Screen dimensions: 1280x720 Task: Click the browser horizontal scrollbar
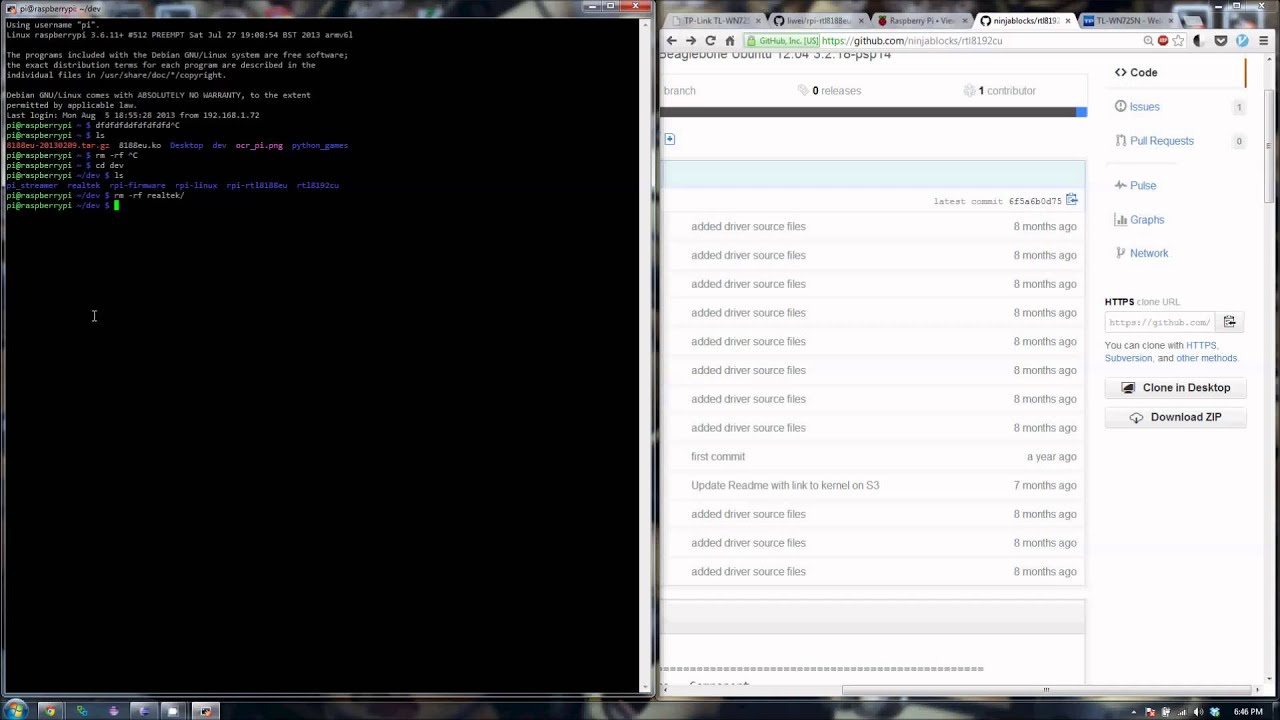pyautogui.click(x=1046, y=690)
